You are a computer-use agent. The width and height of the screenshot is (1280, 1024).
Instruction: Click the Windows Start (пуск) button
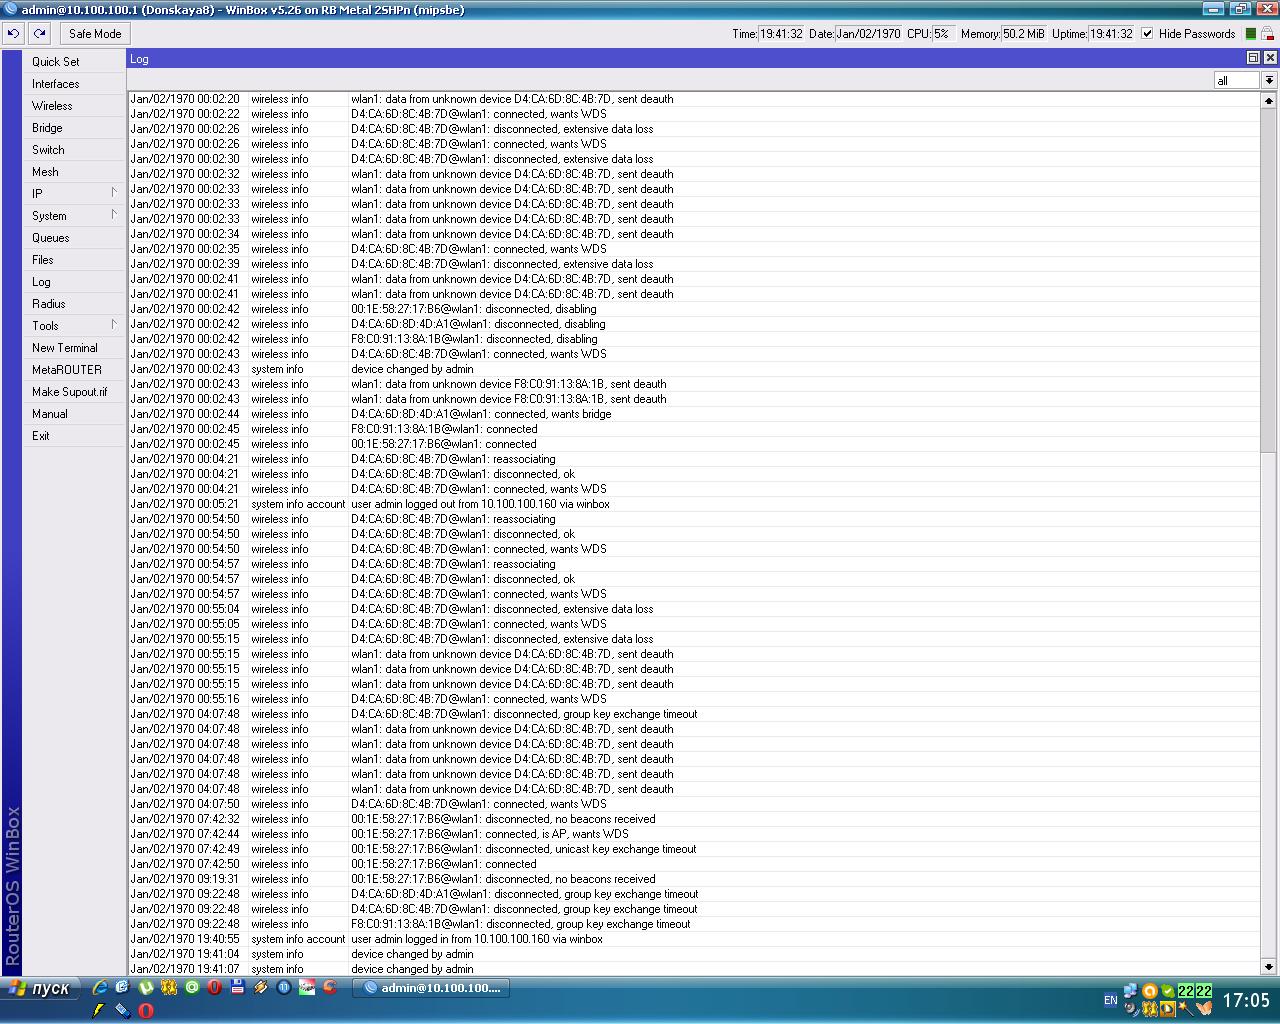point(39,988)
